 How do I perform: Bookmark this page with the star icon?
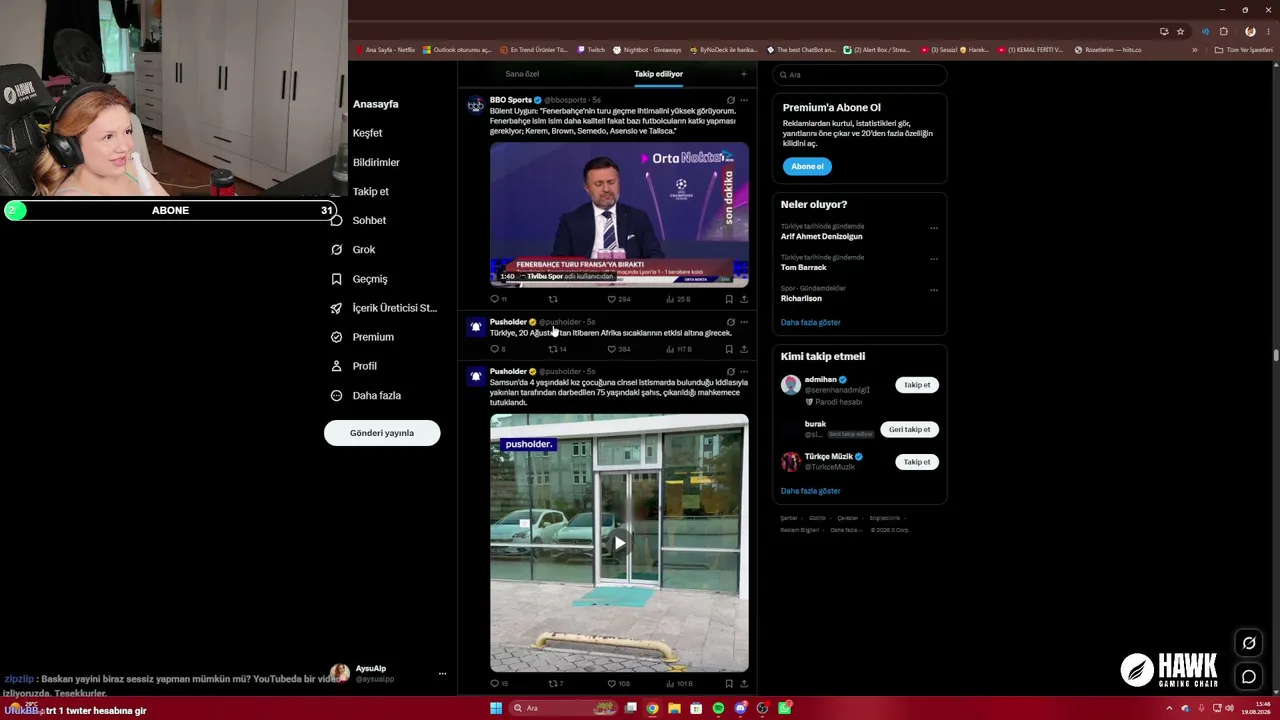point(1180,31)
